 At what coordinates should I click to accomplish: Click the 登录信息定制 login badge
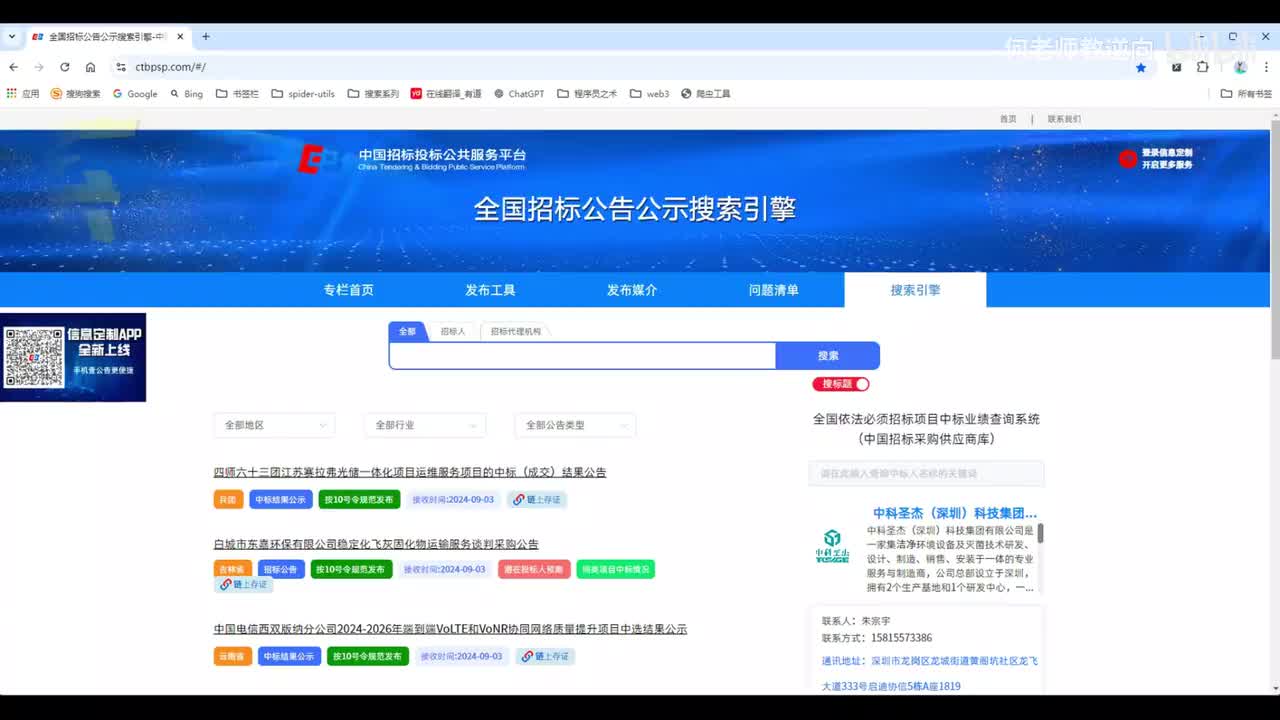point(1156,158)
